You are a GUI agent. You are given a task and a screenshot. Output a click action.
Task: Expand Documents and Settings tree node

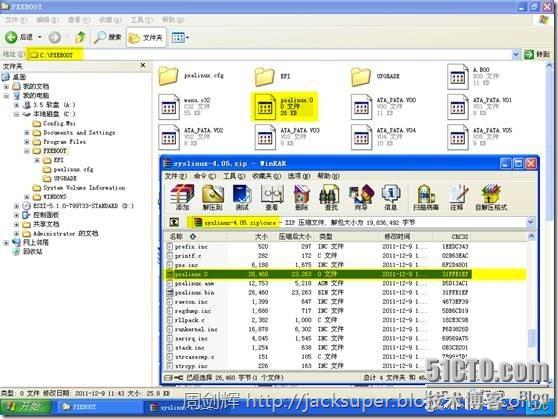click(27, 132)
